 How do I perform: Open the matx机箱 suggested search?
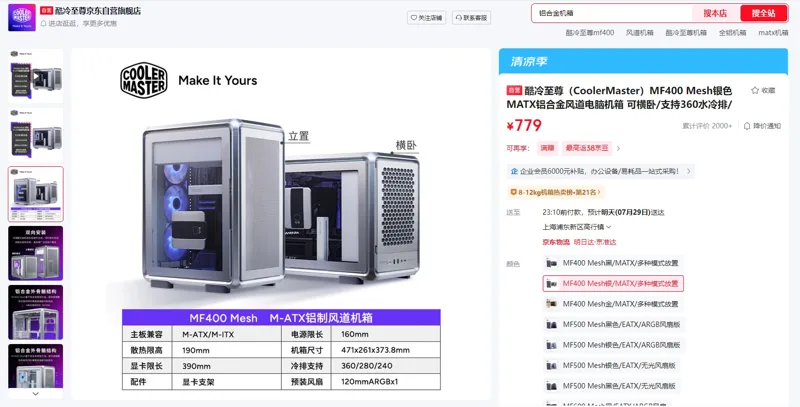click(773, 33)
